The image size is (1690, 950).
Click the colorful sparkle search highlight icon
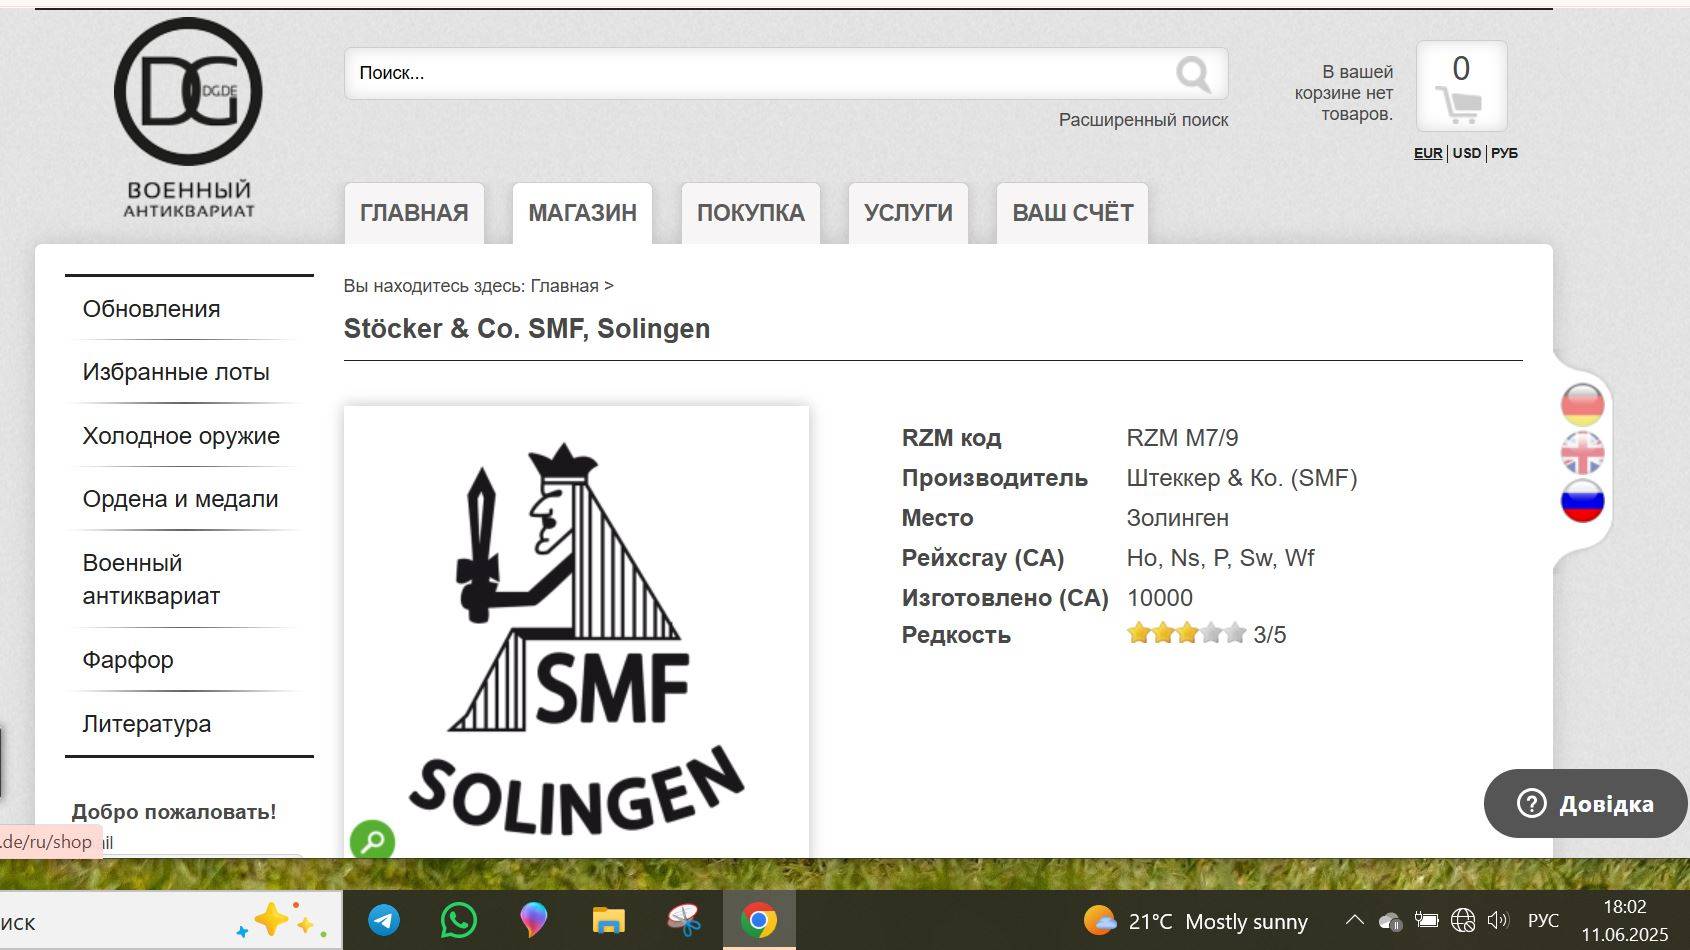tap(281, 920)
